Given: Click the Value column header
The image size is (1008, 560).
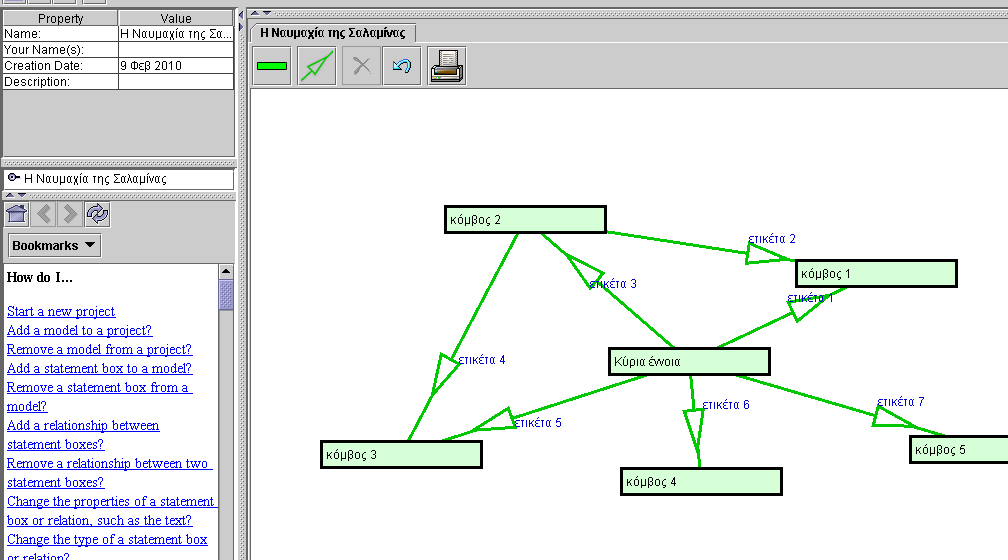Looking at the screenshot, I should 176,18.
